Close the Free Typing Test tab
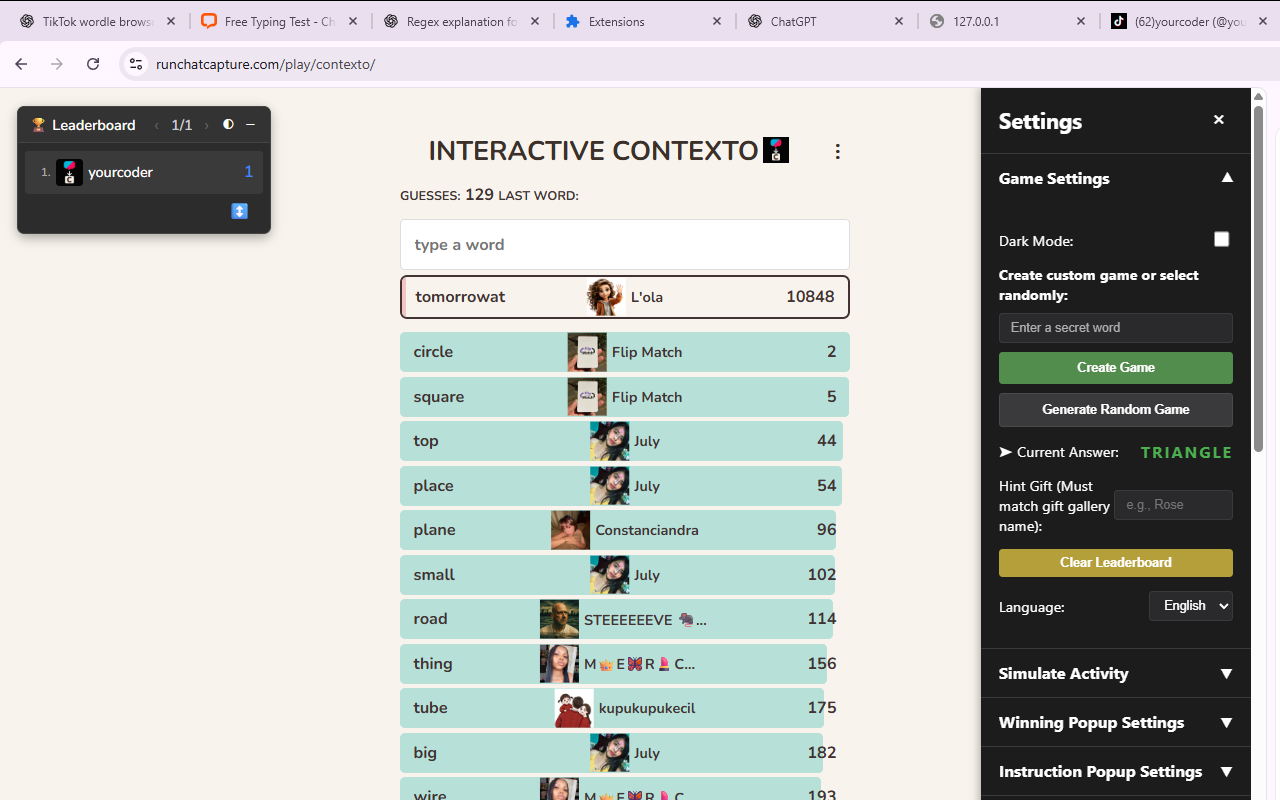This screenshot has height=800, width=1280. [x=353, y=21]
